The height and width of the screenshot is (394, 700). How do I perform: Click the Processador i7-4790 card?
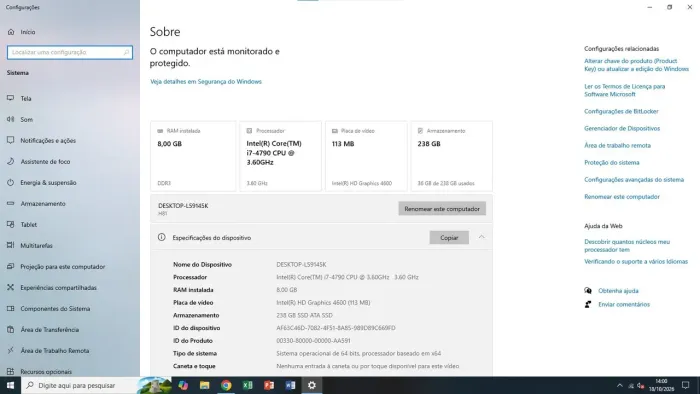(280, 156)
